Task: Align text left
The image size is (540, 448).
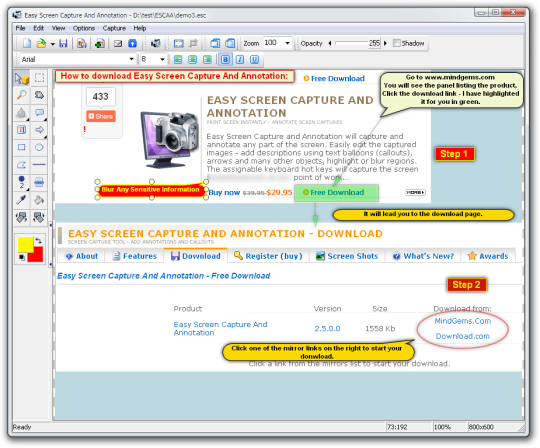Action: pos(178,60)
